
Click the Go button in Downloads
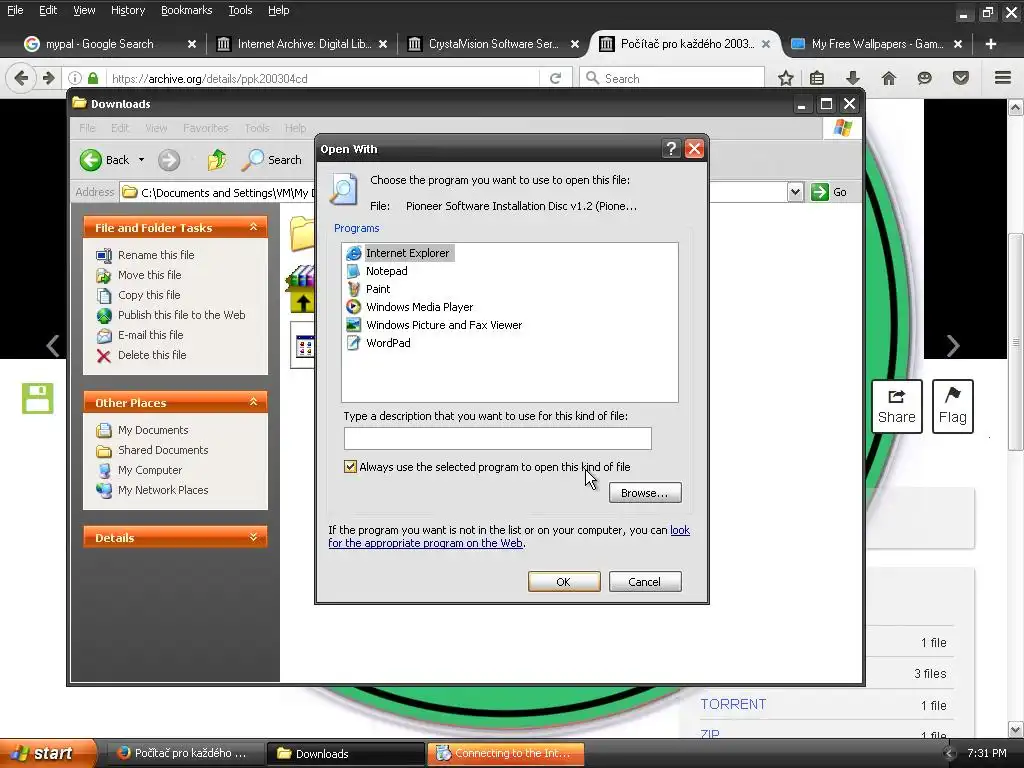pyautogui.click(x=829, y=192)
